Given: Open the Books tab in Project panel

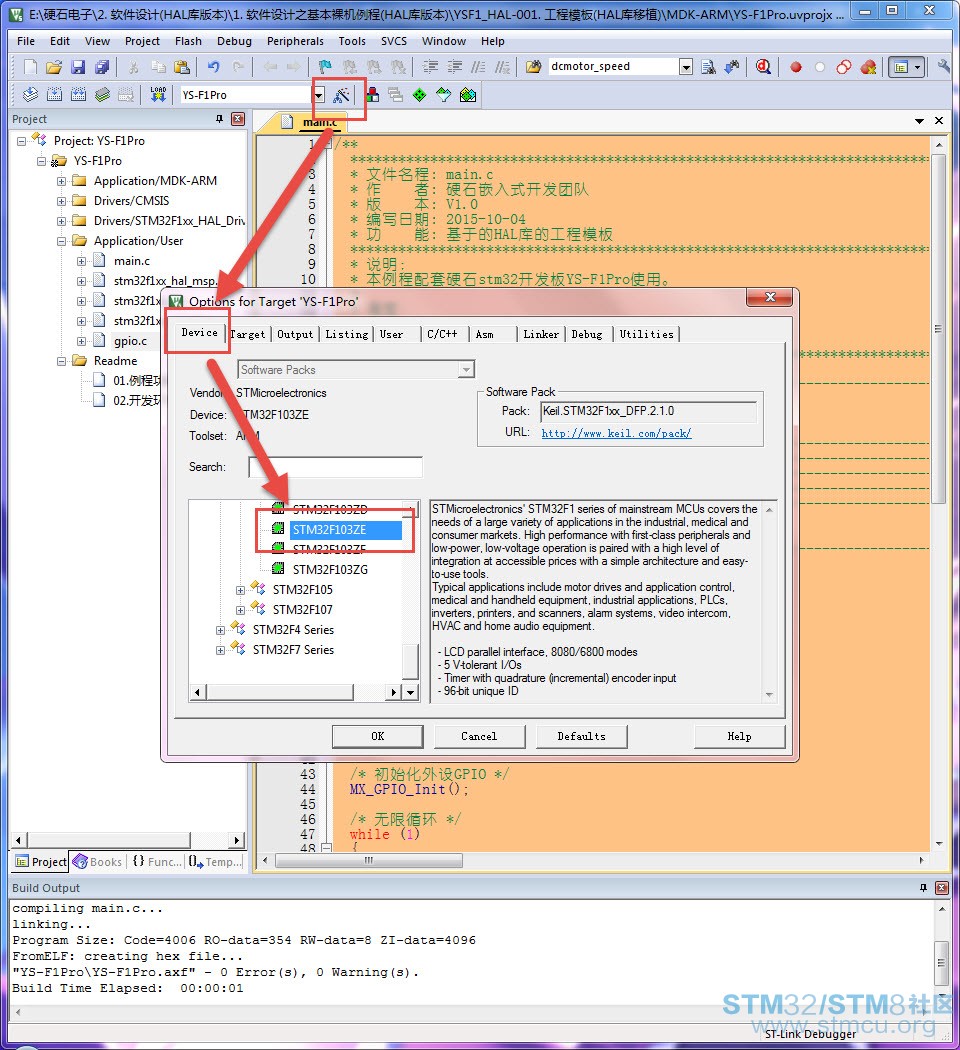Looking at the screenshot, I should point(98,862).
